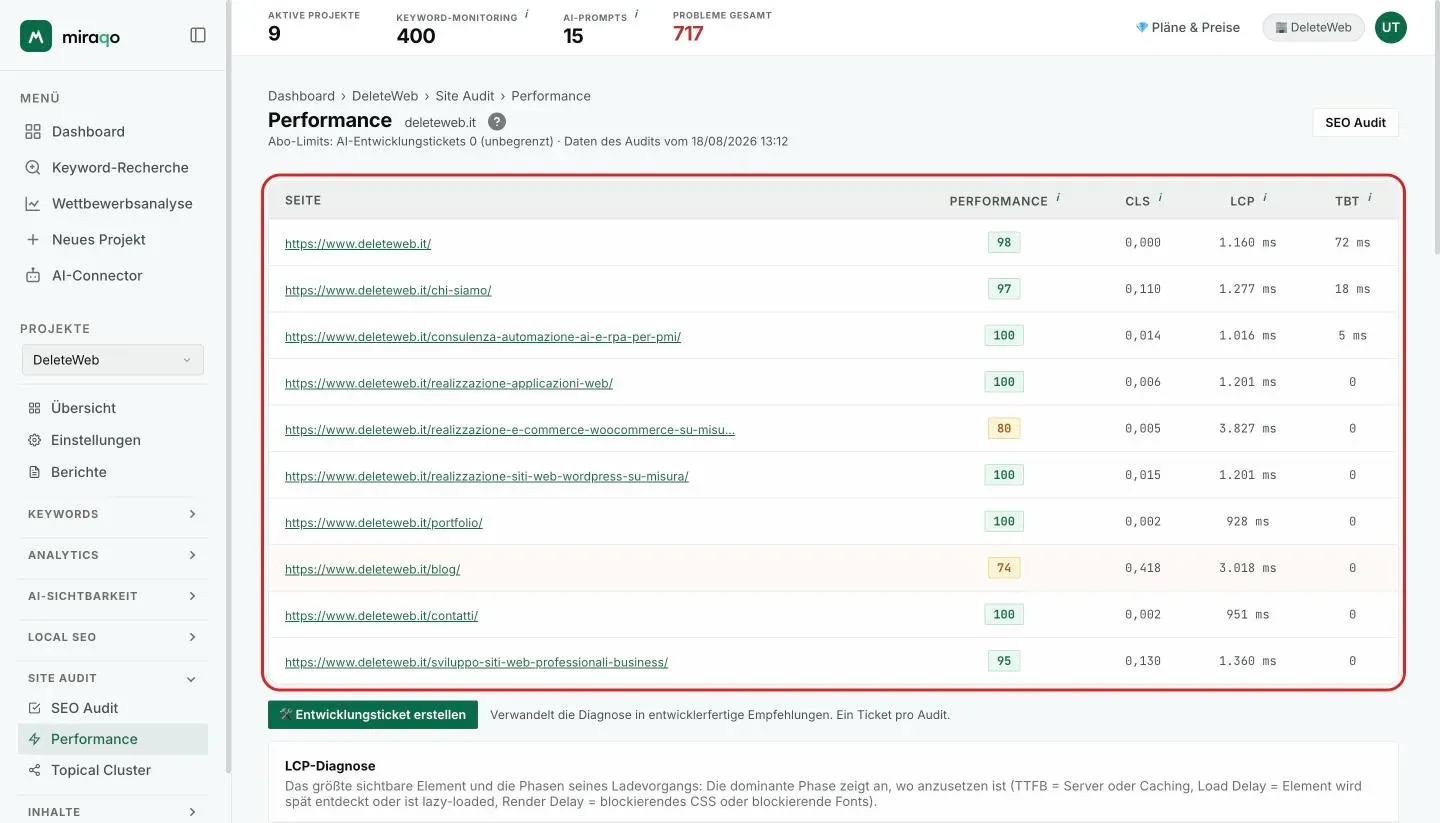Click the Pläne & Preise link
1440x823 pixels.
point(1187,28)
